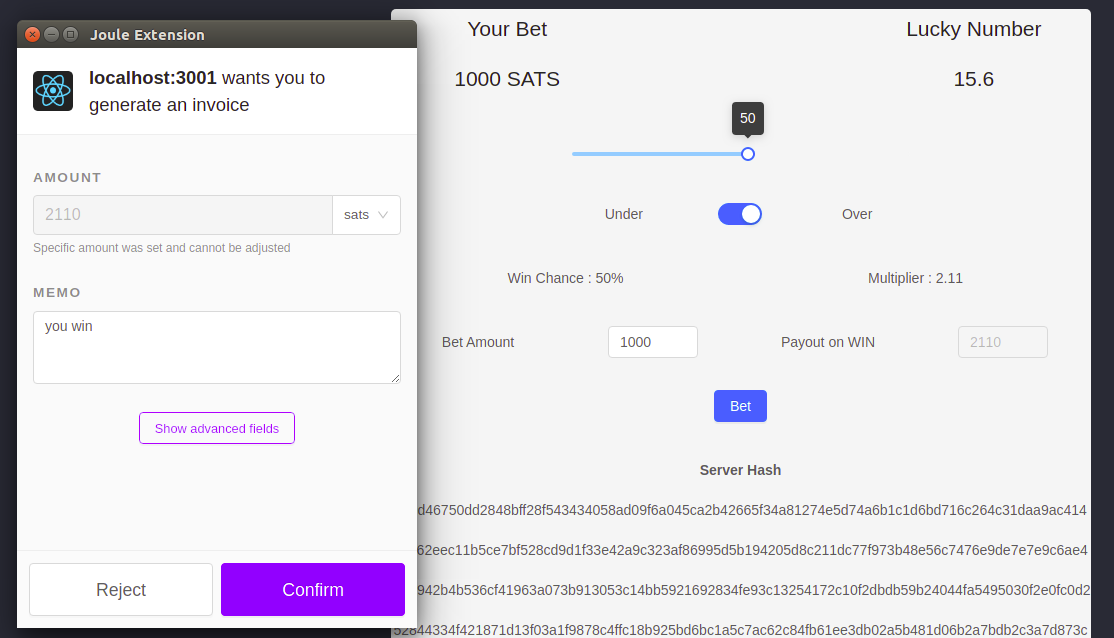Click the React atom logo icon
Image resolution: width=1114 pixels, height=638 pixels.
53,91
